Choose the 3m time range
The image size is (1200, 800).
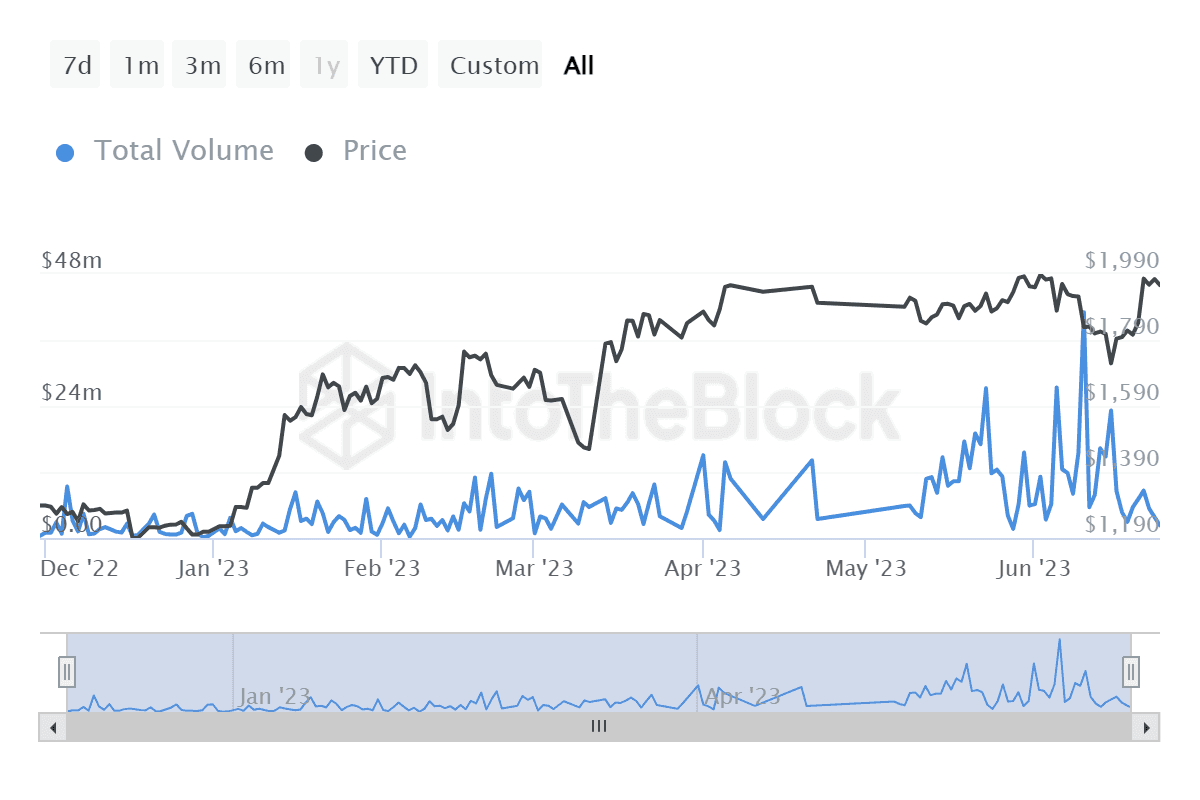[202, 66]
